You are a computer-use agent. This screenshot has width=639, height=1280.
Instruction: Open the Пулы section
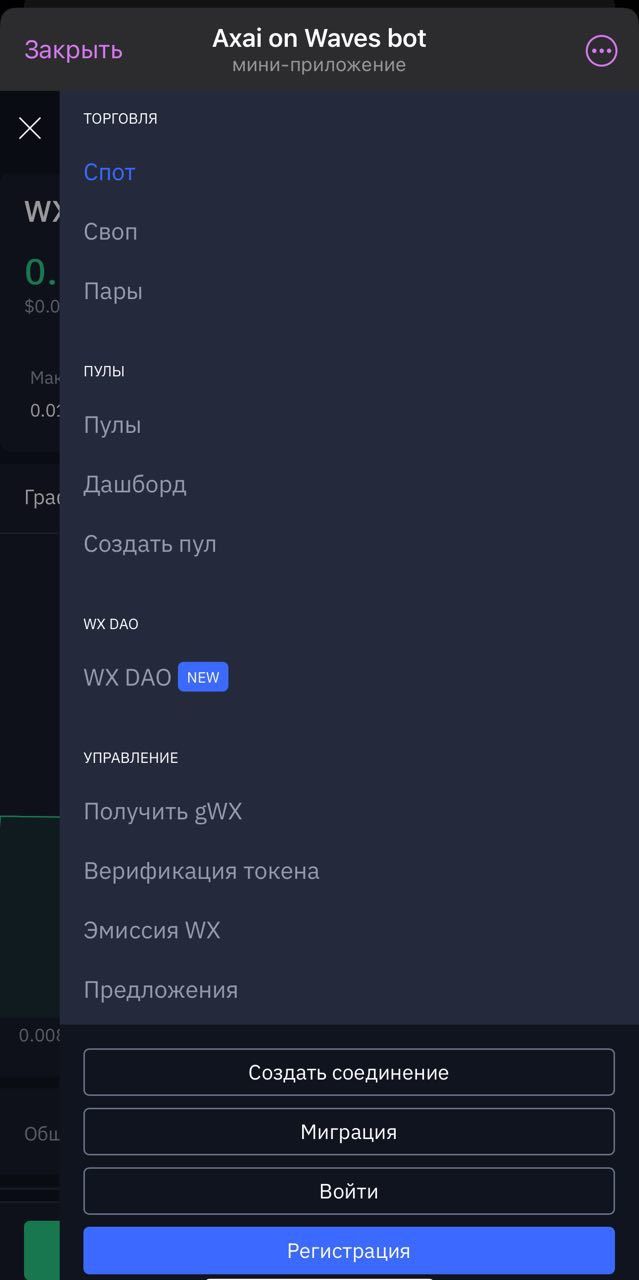113,424
